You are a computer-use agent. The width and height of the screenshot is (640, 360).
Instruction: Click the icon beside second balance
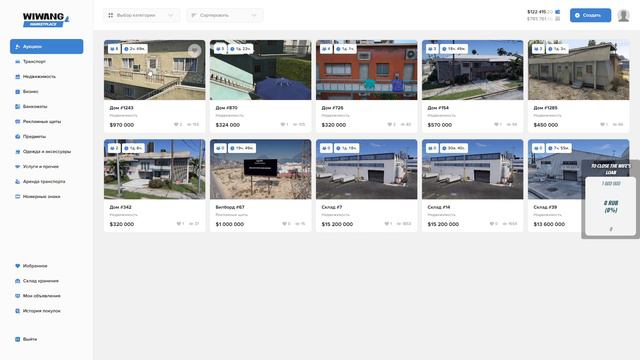558,19
